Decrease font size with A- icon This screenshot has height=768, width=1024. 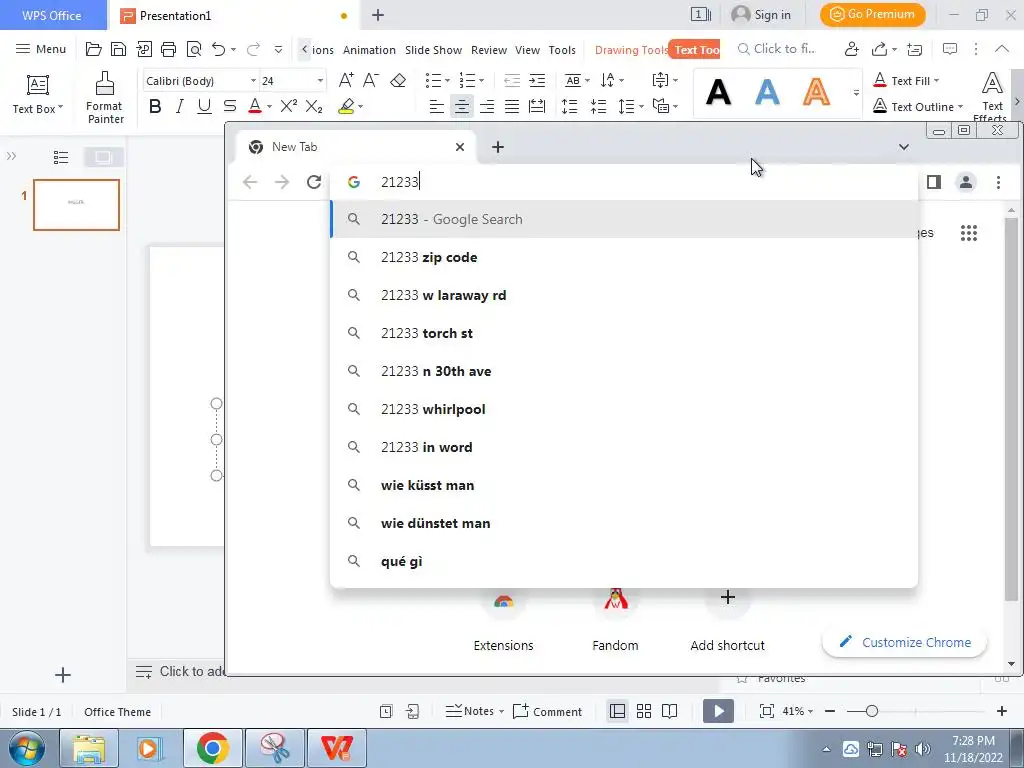coord(371,80)
